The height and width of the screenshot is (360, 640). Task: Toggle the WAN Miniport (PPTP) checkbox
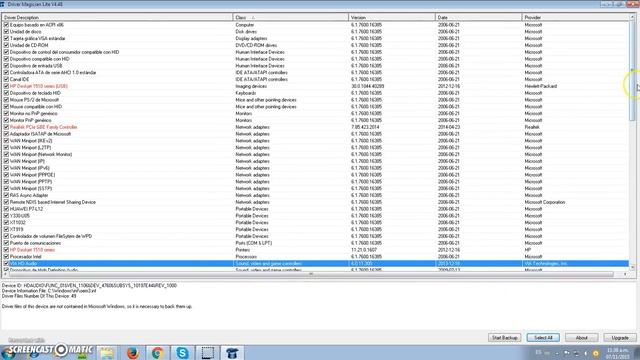click(x=6, y=182)
